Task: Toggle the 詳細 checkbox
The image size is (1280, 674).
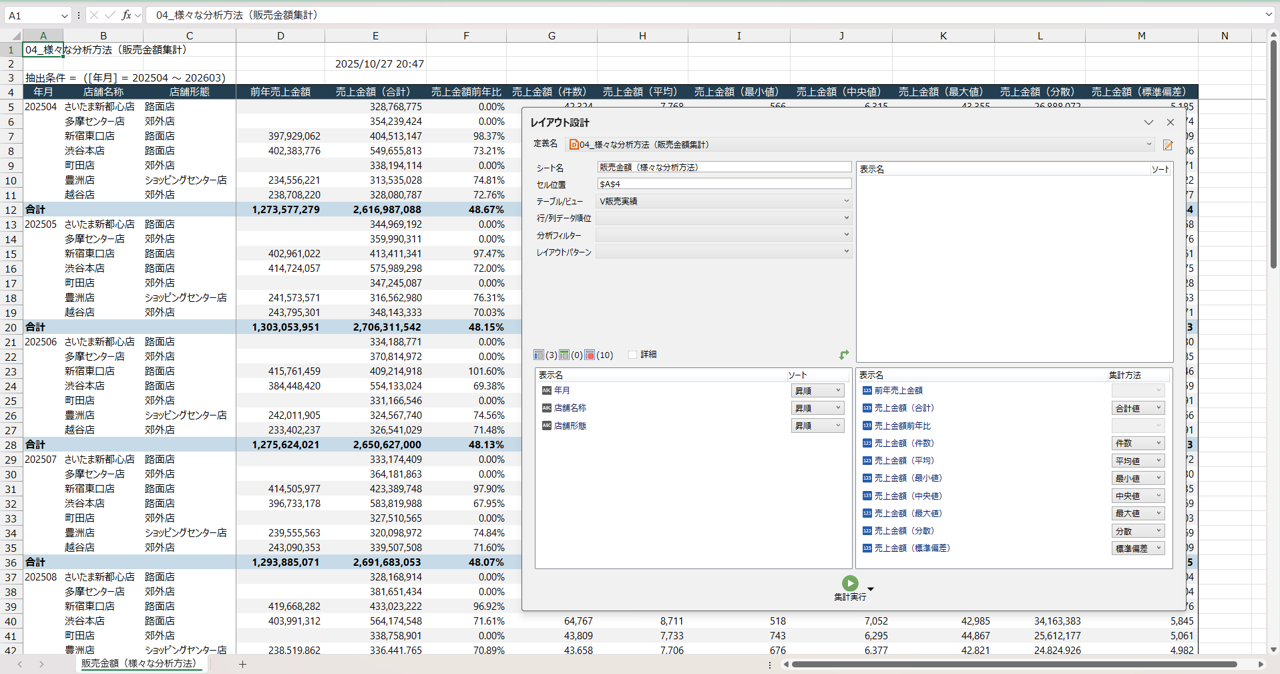Action: (x=632, y=355)
